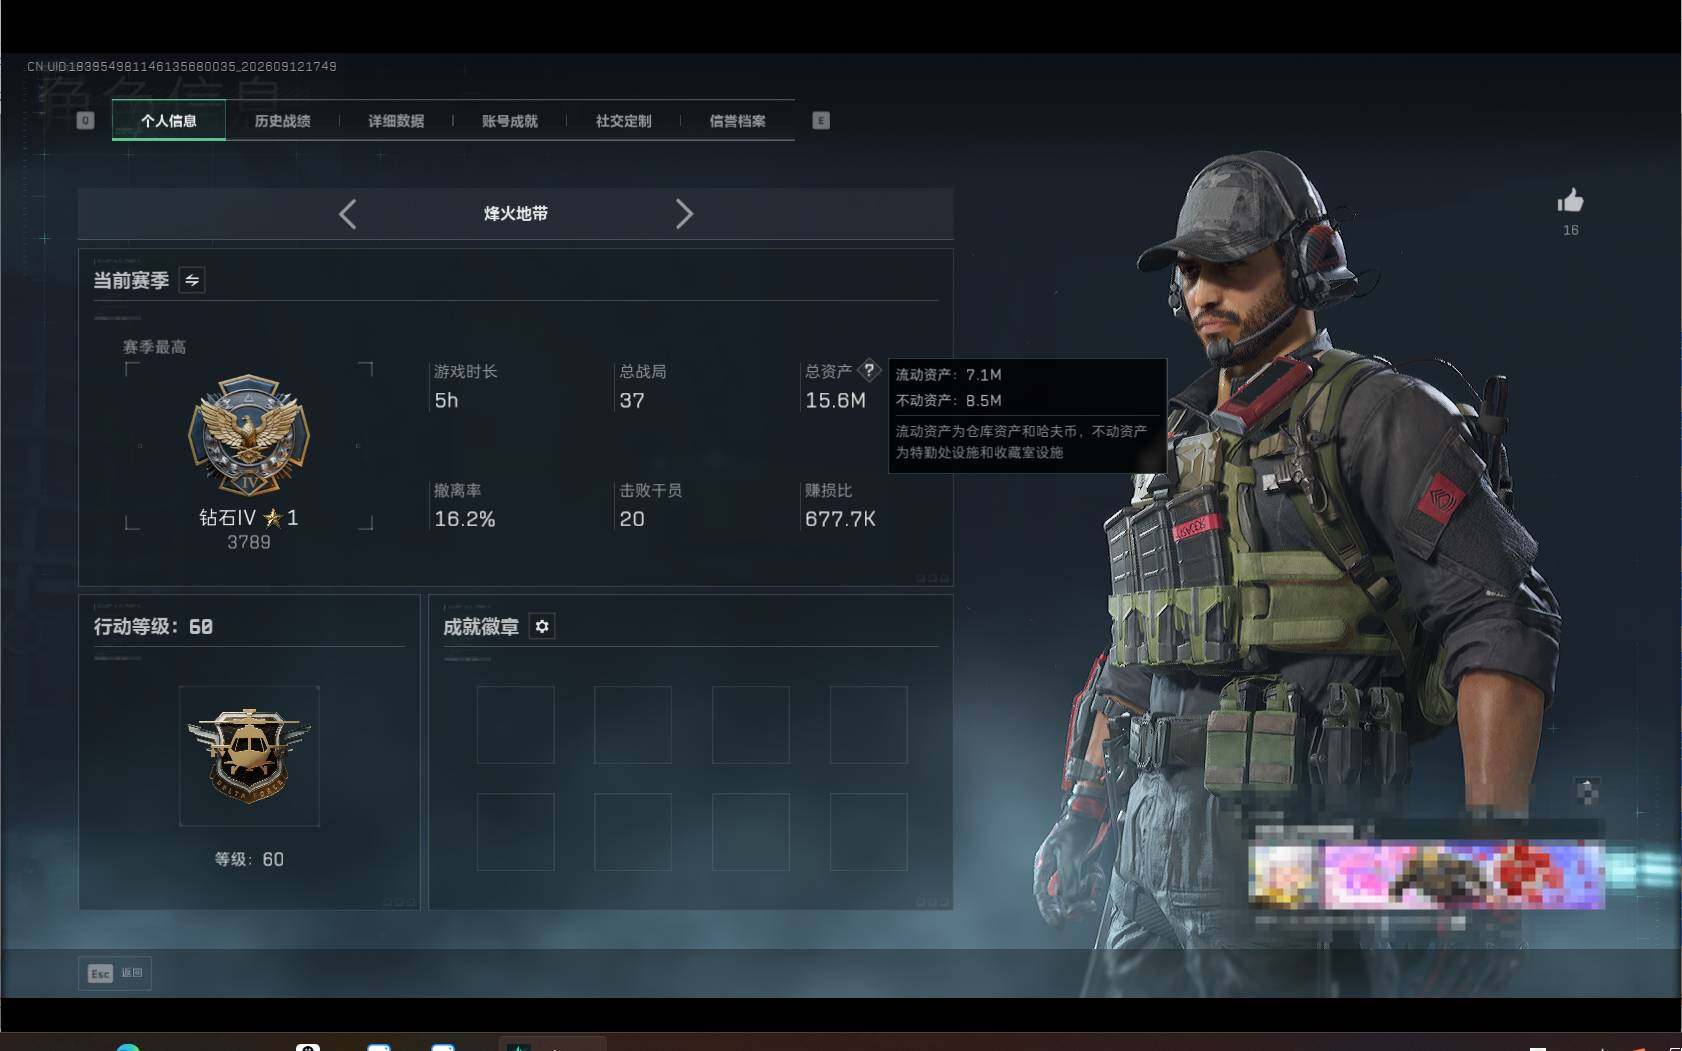Select the 账号成就 tab
Screen dimensions: 1682x1051
coord(510,121)
